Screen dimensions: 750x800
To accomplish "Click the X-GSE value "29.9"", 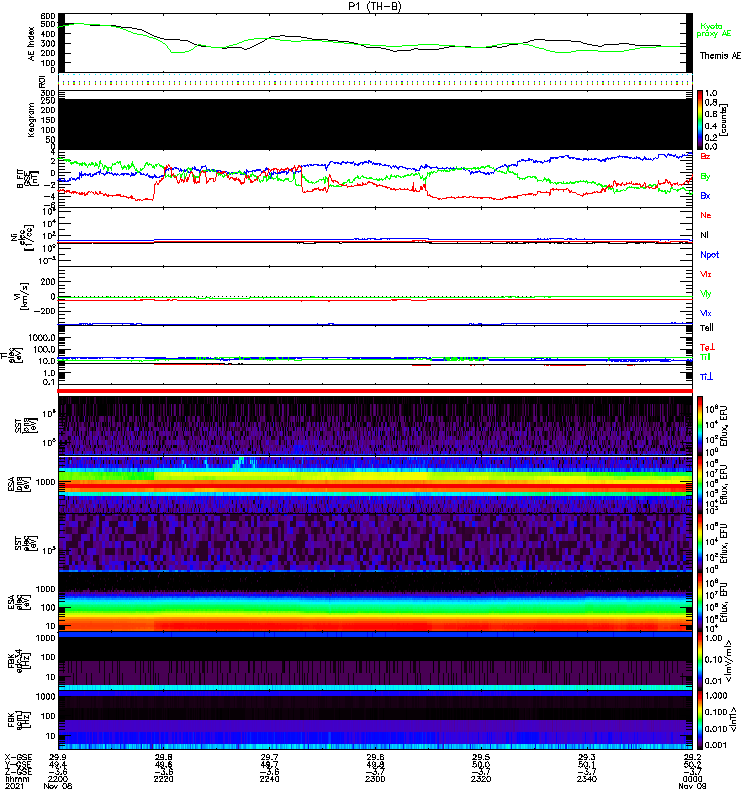I will [57, 757].
